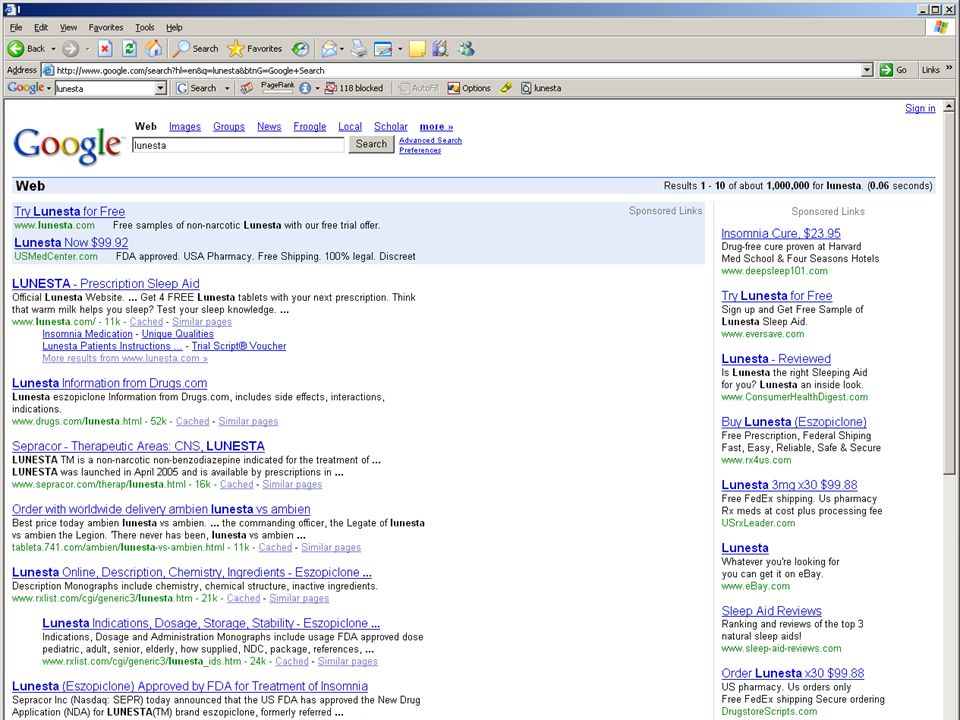Image resolution: width=960 pixels, height=720 pixels.
Task: Switch to the Froogle search tab
Action: coord(310,127)
